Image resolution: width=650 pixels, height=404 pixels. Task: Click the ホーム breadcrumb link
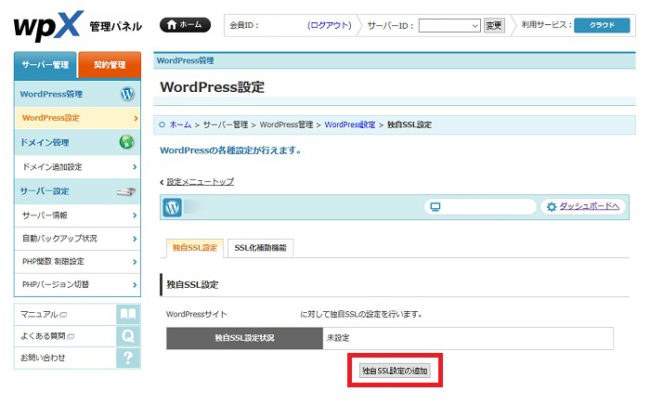pyautogui.click(x=180, y=125)
